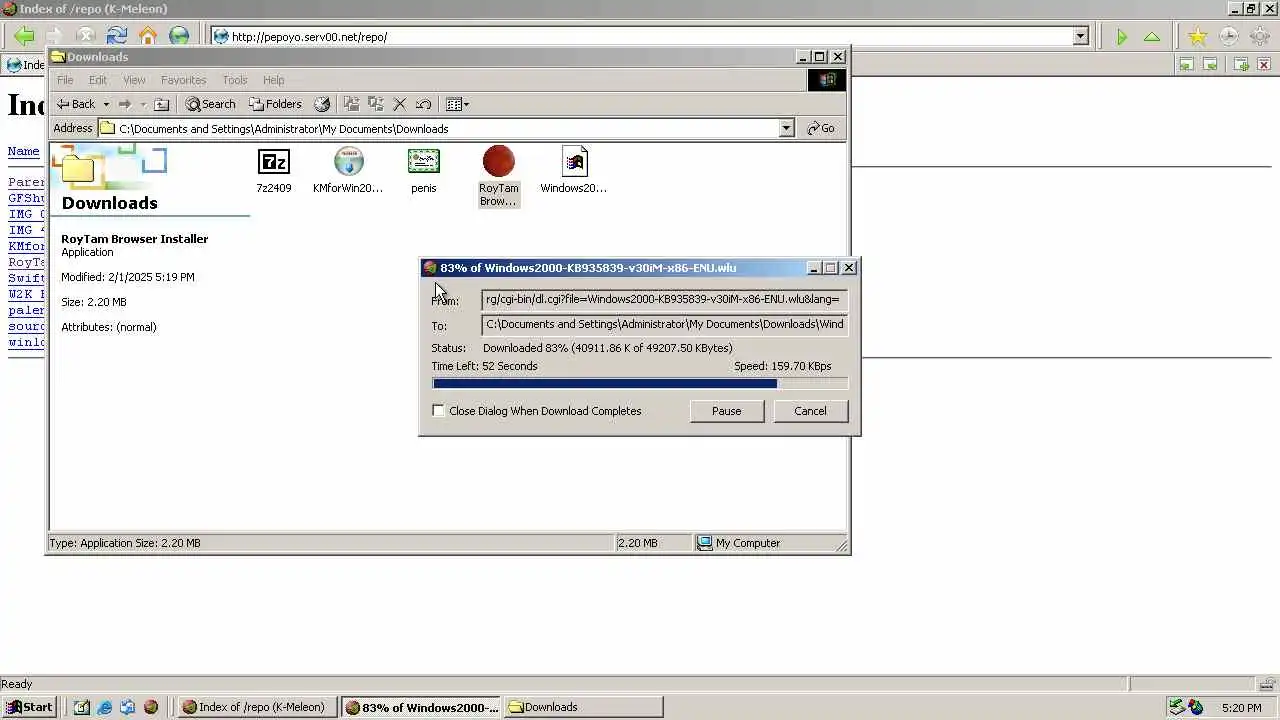
Task: Go to Home in K-Meleon toolbar
Action: [148, 36]
